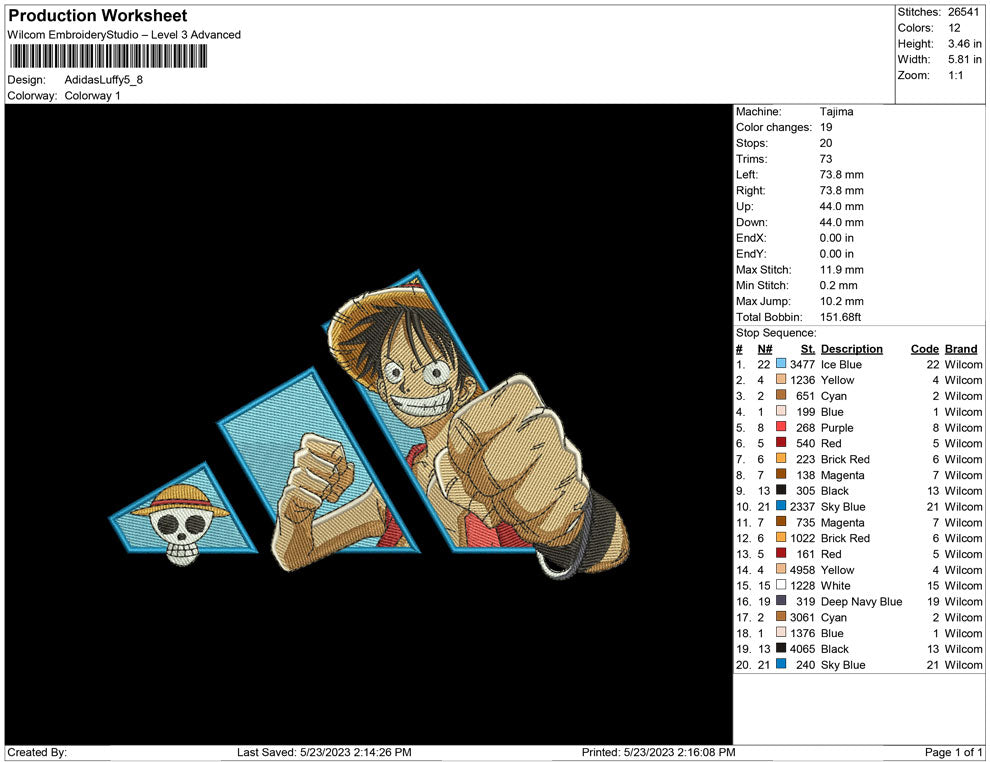This screenshot has height=762, width=990.
Task: Select the Deep Navy Blue swatch in stop 16
Action: tap(781, 601)
